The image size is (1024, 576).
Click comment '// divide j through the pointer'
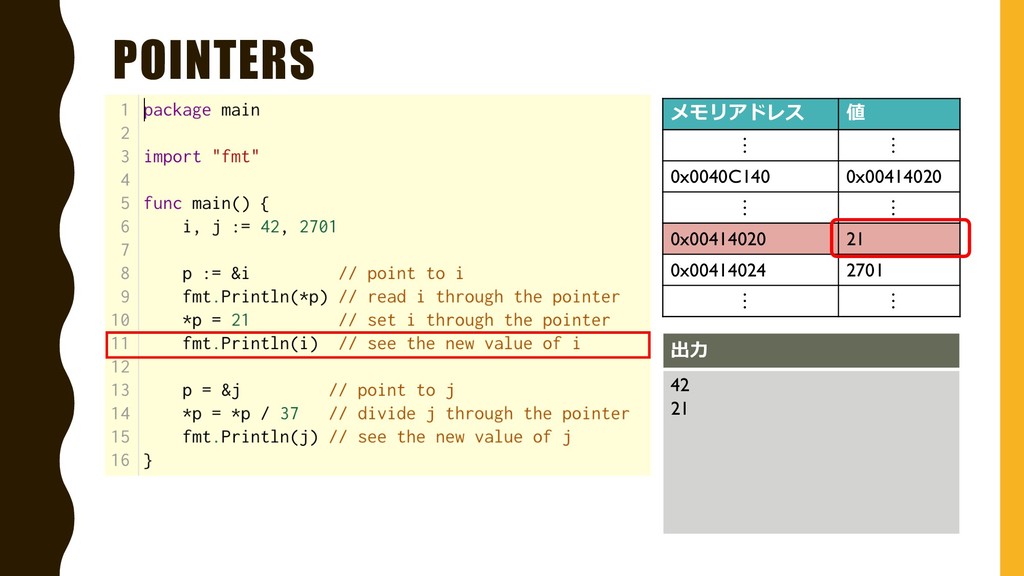479,413
